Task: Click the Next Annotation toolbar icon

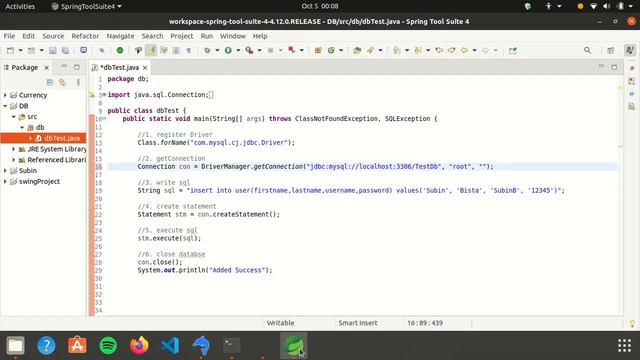Action: (396, 50)
